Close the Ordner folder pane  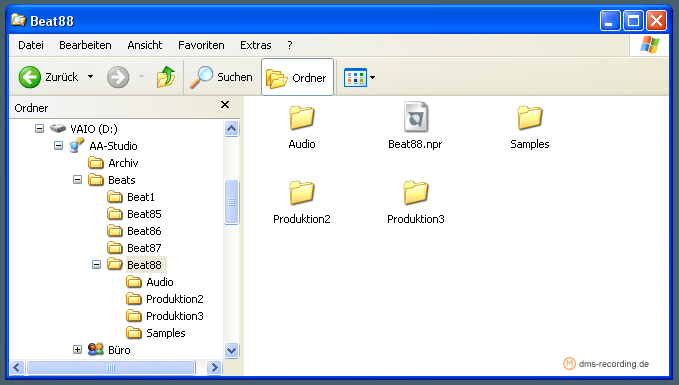(x=225, y=105)
